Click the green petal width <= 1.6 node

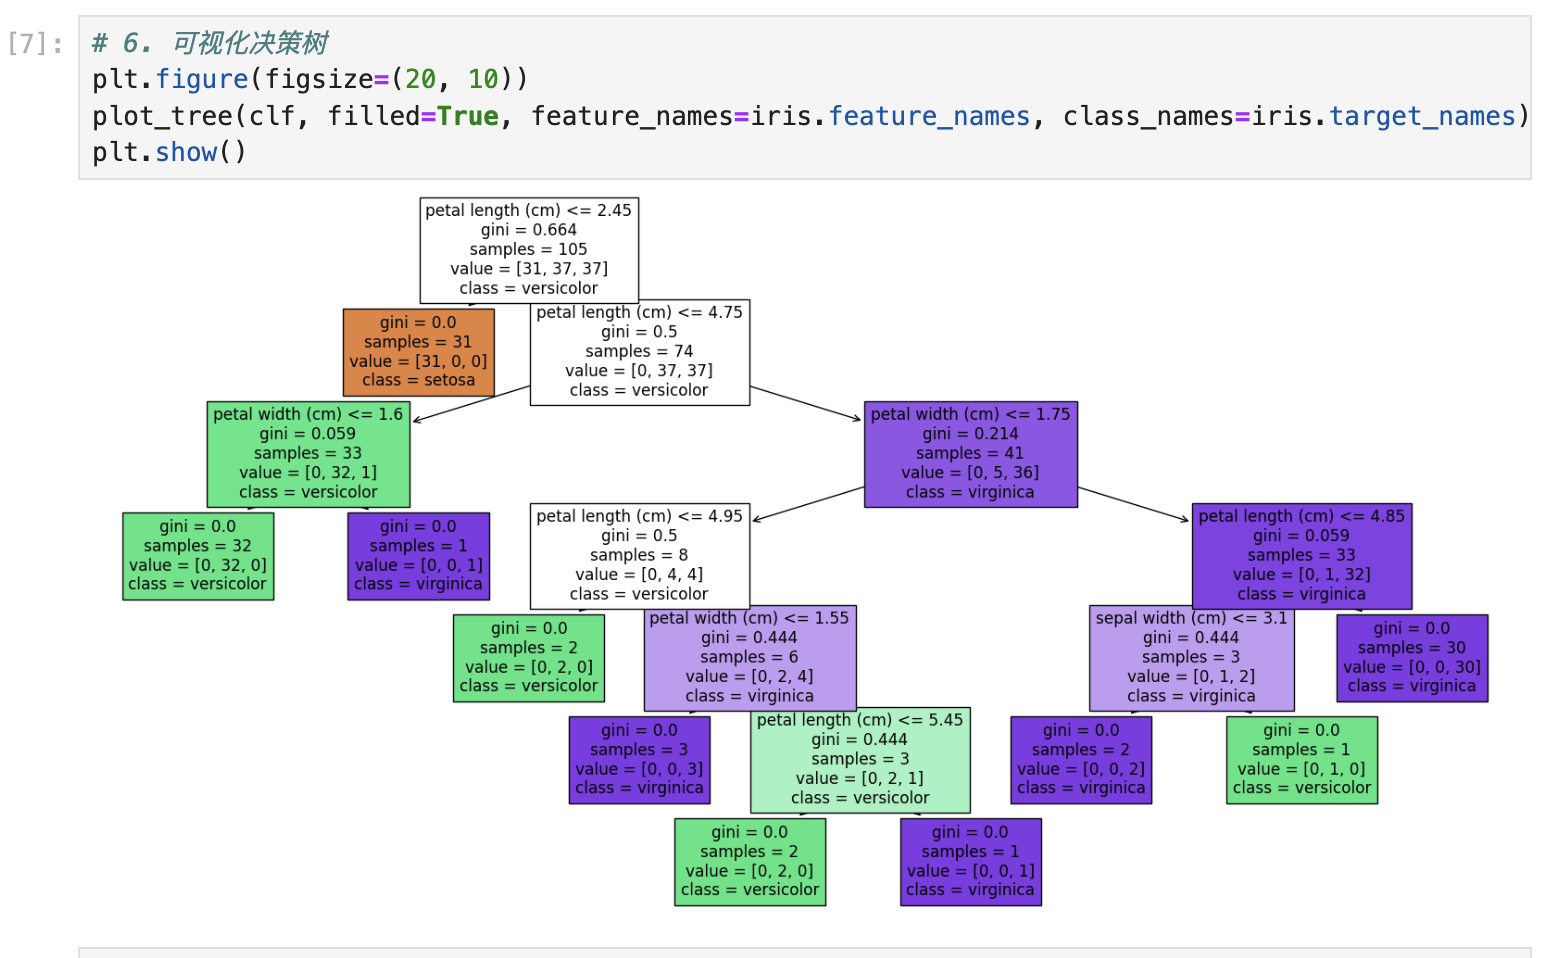pyautogui.click(x=308, y=454)
